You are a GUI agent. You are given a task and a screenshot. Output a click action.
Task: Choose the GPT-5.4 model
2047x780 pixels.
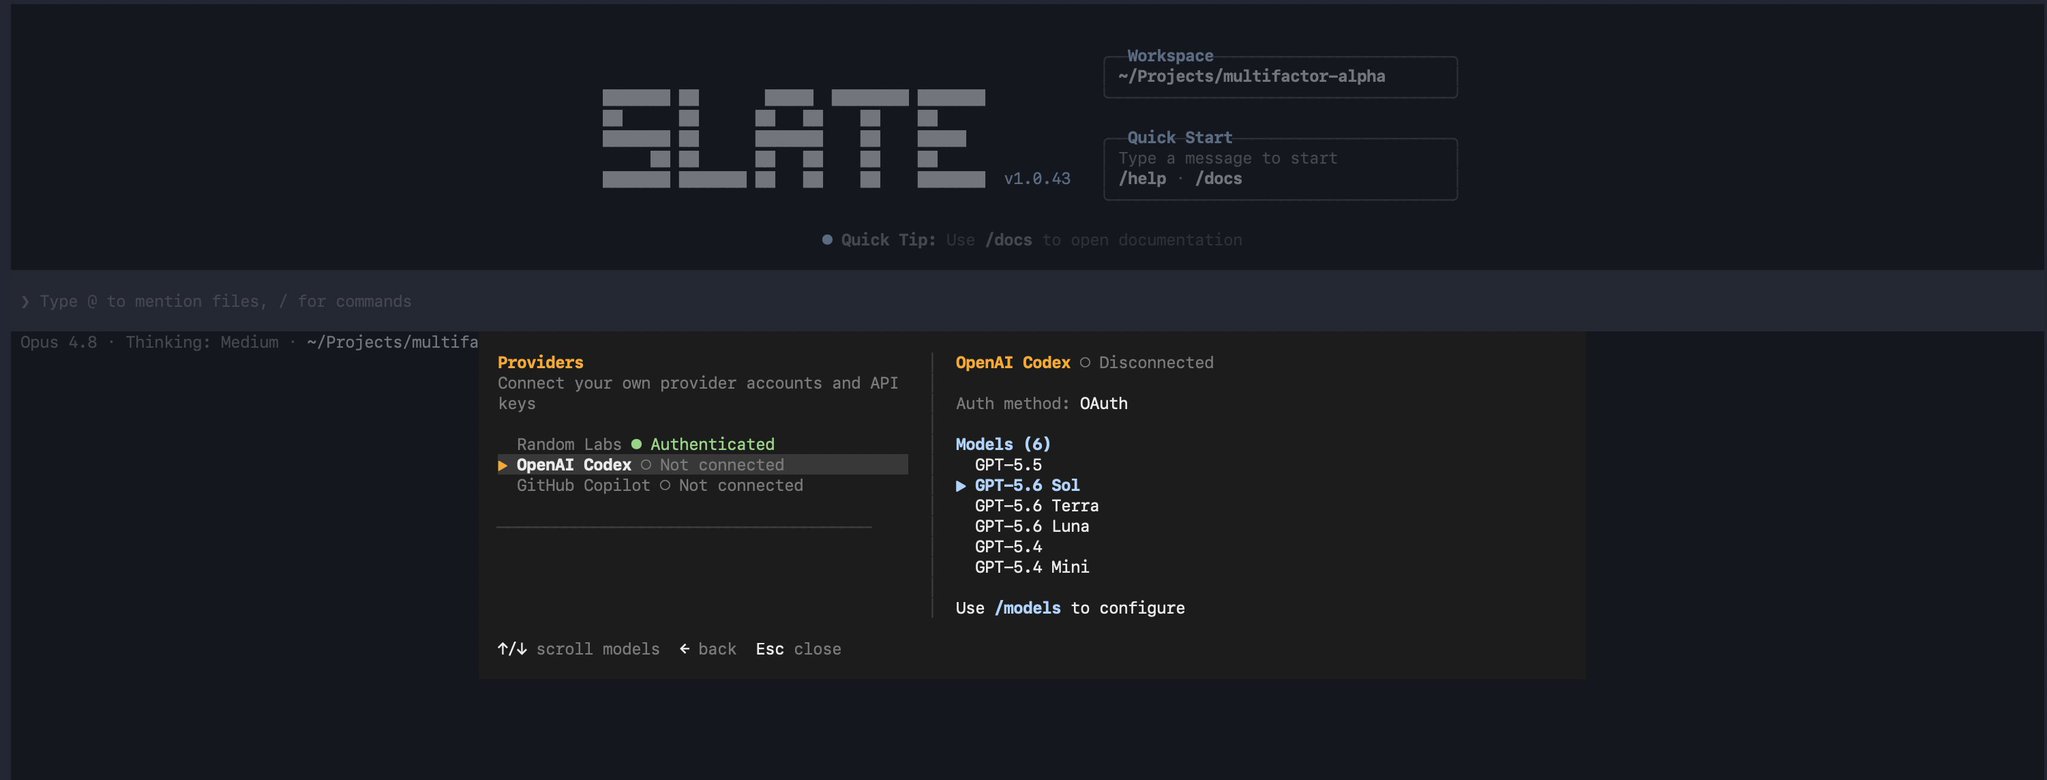tap(1008, 547)
